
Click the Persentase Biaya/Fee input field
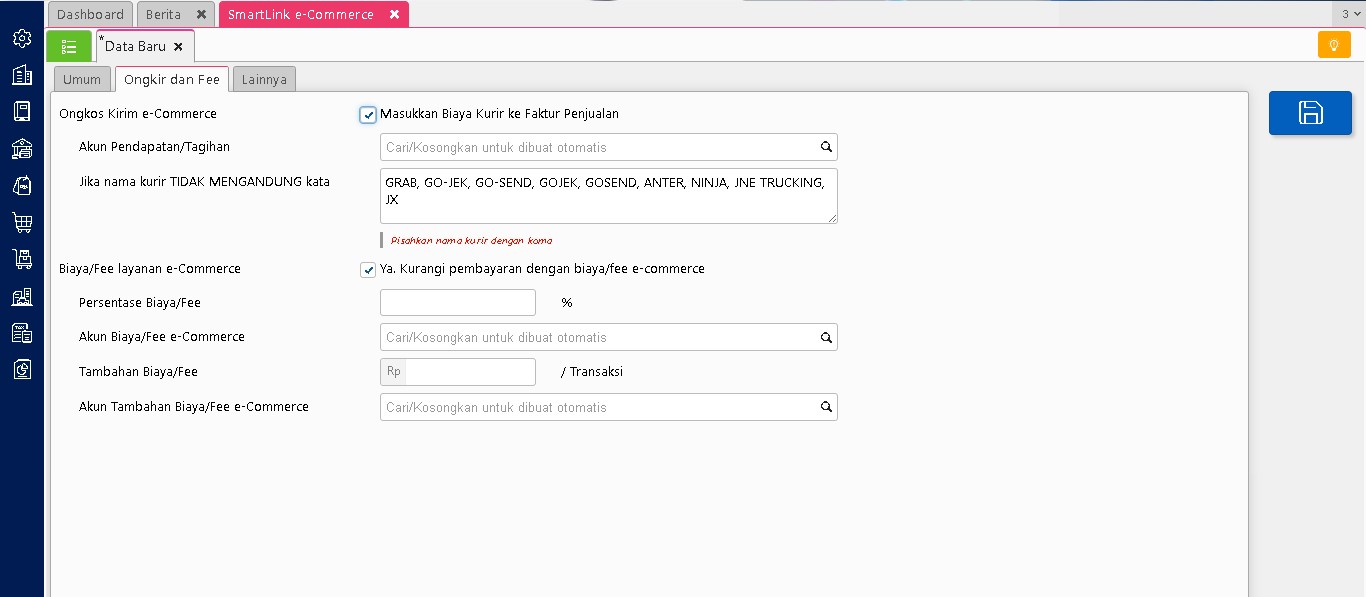pos(458,303)
